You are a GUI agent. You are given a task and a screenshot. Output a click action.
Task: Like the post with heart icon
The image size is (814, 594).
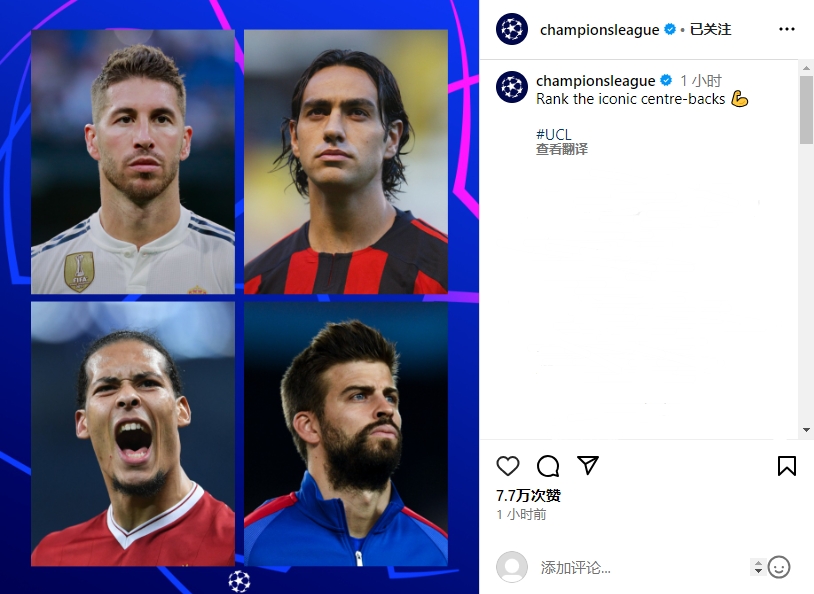(508, 466)
